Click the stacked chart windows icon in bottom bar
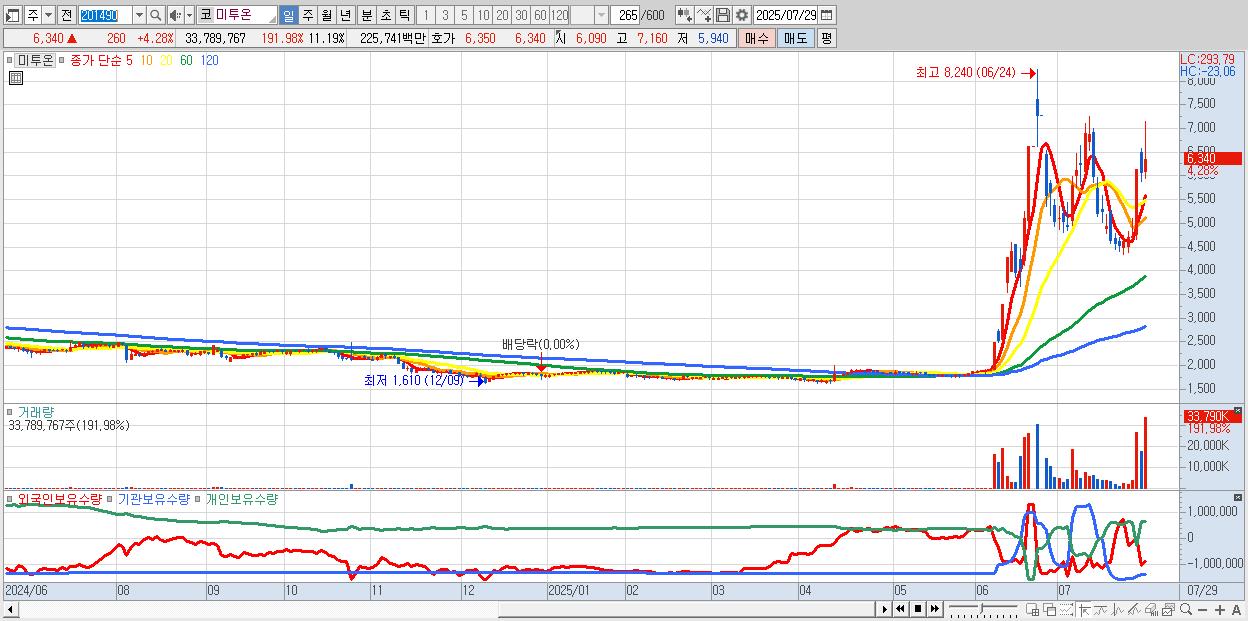The image size is (1248, 621). pyautogui.click(x=1169, y=610)
